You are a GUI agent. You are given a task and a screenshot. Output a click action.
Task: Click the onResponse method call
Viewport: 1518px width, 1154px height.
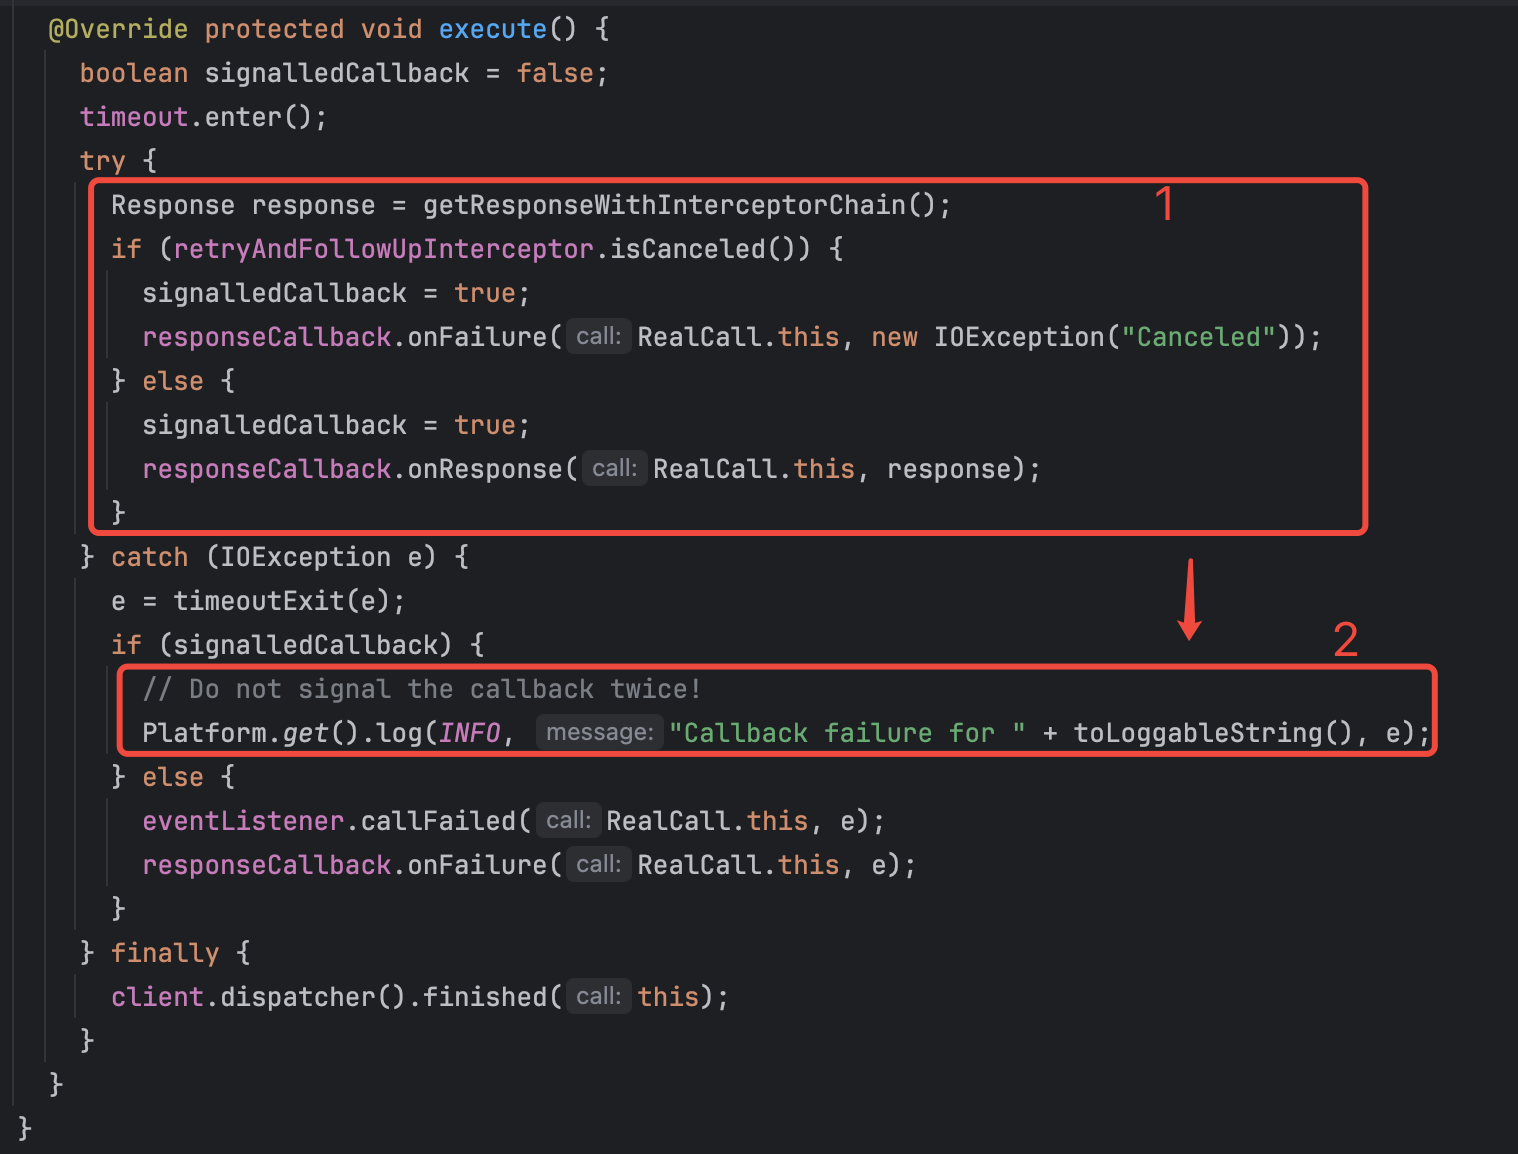tap(485, 469)
